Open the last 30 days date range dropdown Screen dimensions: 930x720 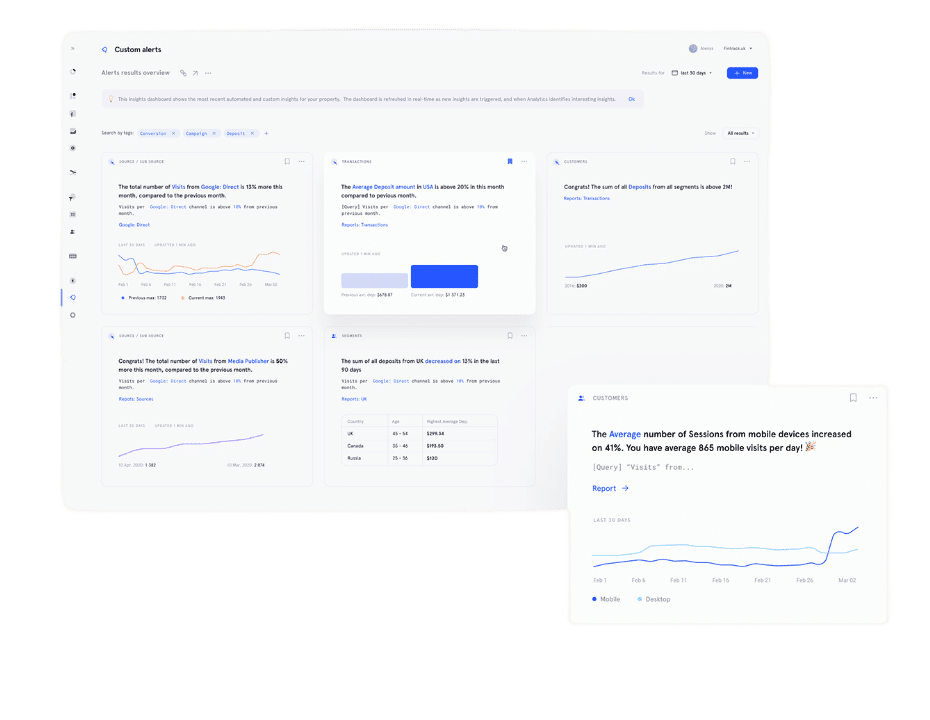[693, 73]
